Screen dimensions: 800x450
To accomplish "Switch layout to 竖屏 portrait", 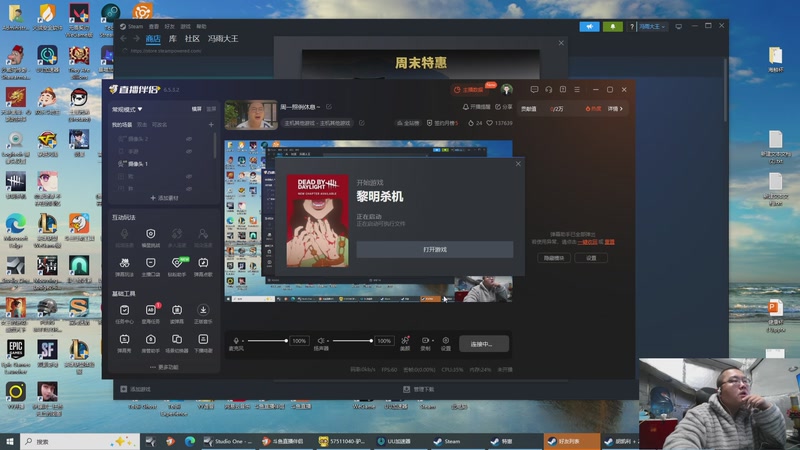I will [x=211, y=109].
